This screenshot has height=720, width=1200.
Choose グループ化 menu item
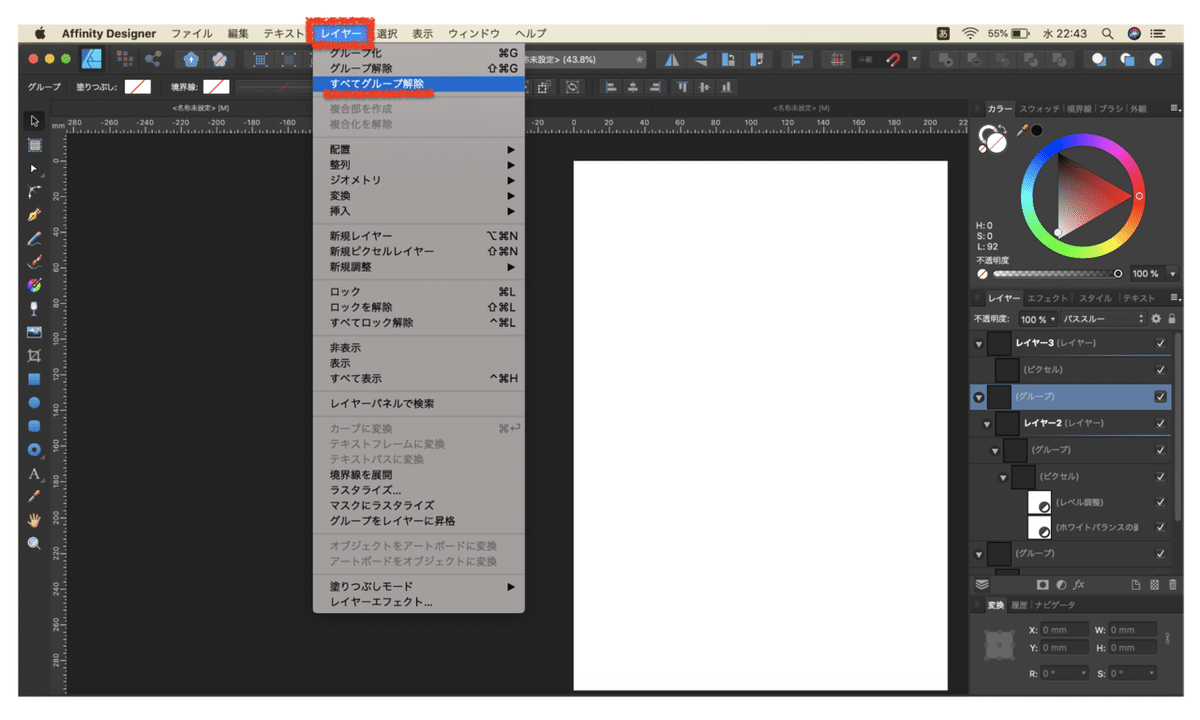pyautogui.click(x=419, y=53)
